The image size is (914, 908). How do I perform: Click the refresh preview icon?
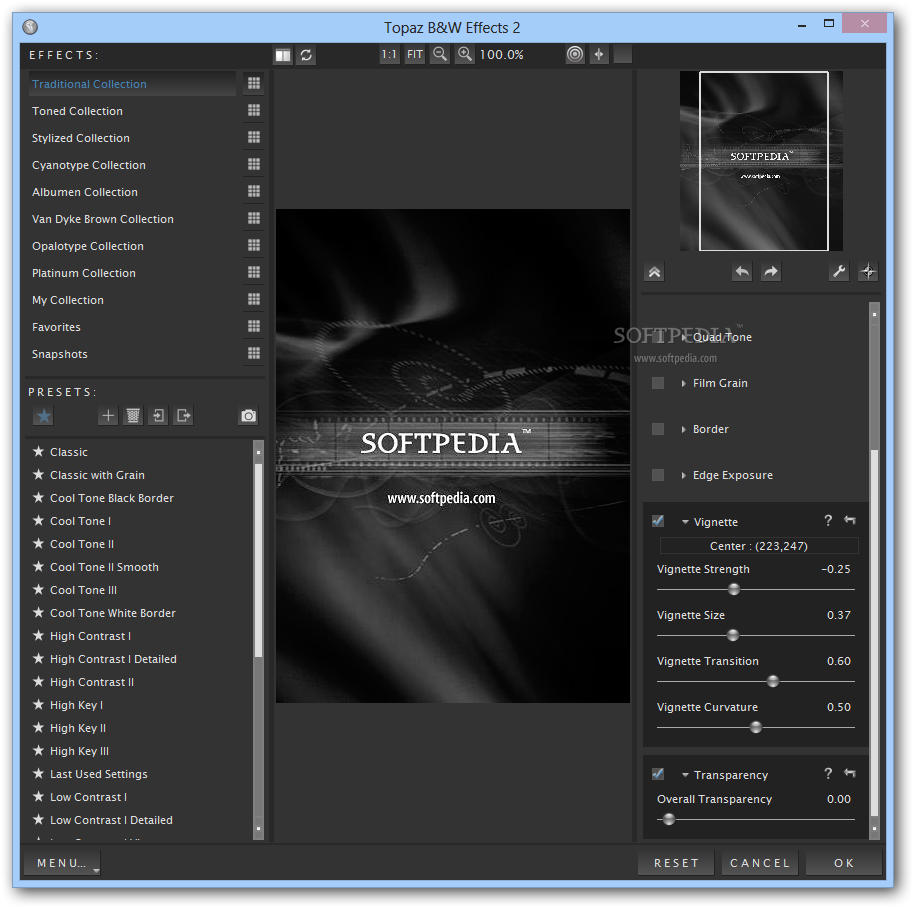click(x=307, y=55)
